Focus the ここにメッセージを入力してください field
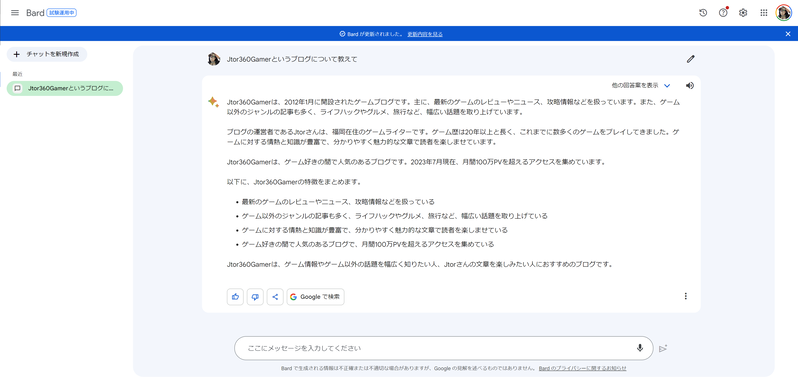Viewport: 798px width, 377px height. pyautogui.click(x=444, y=349)
